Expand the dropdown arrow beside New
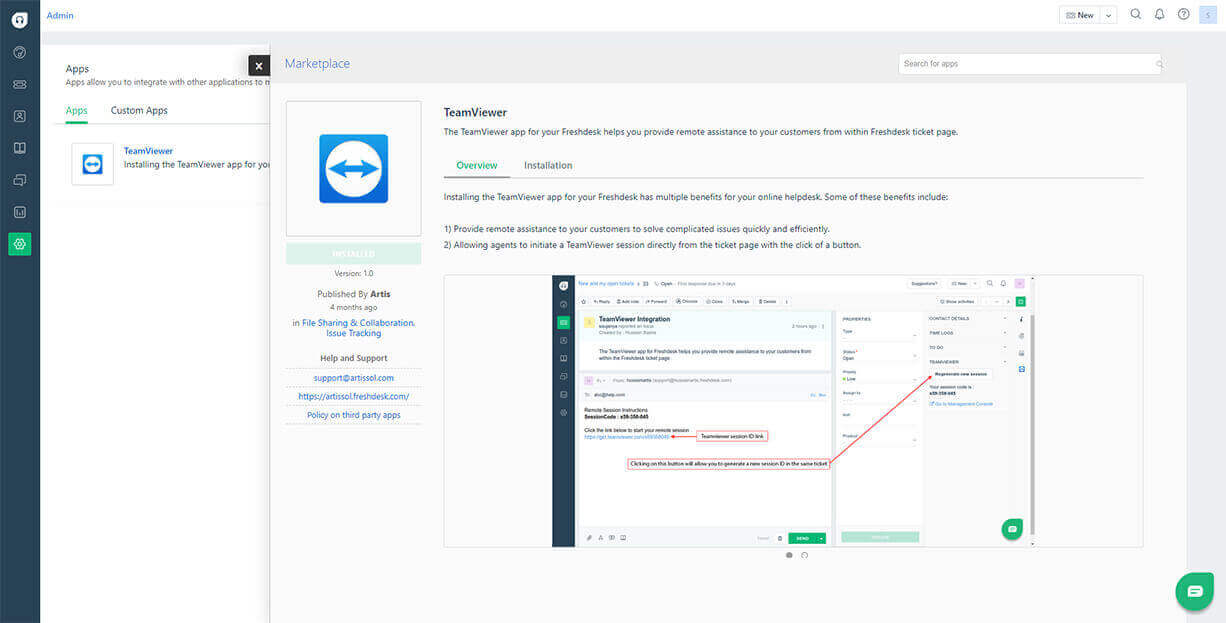 1108,15
